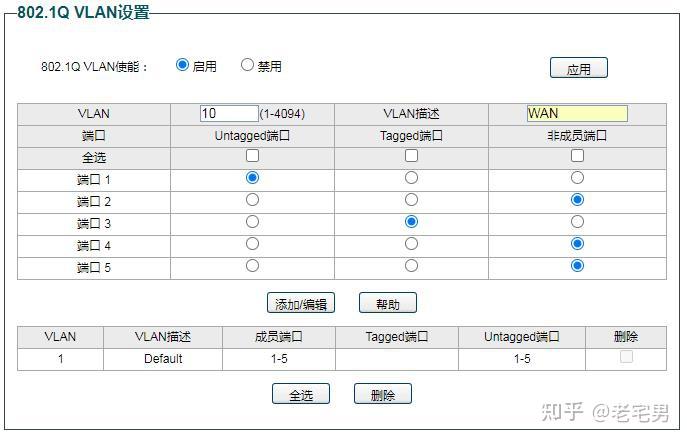This screenshot has width=687, height=440.
Task: Check 全选 for Untagged端口 column
Action: pyautogui.click(x=252, y=156)
